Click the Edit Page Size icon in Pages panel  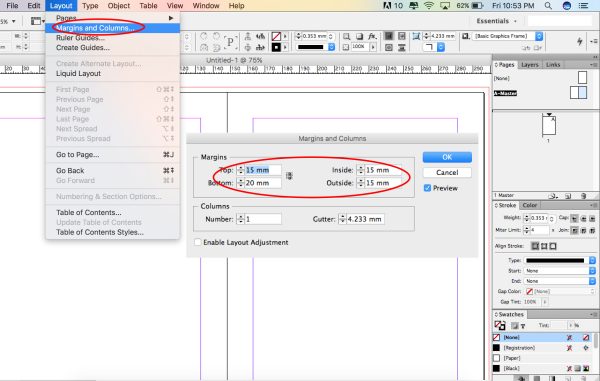tap(553, 196)
